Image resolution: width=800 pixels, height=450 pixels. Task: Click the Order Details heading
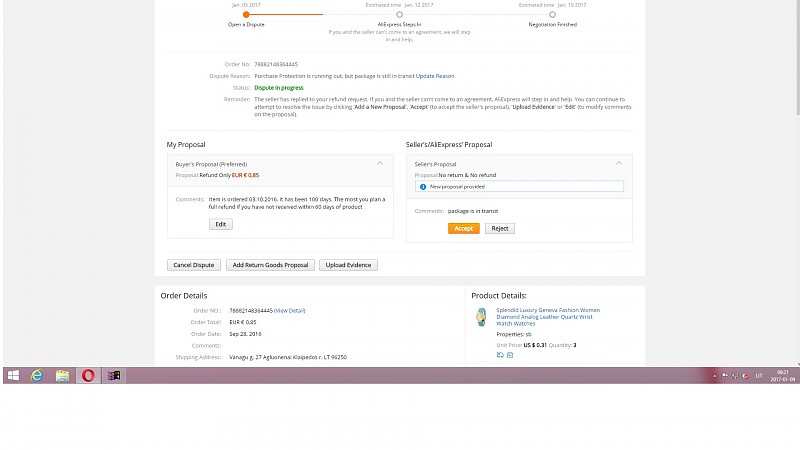click(184, 296)
